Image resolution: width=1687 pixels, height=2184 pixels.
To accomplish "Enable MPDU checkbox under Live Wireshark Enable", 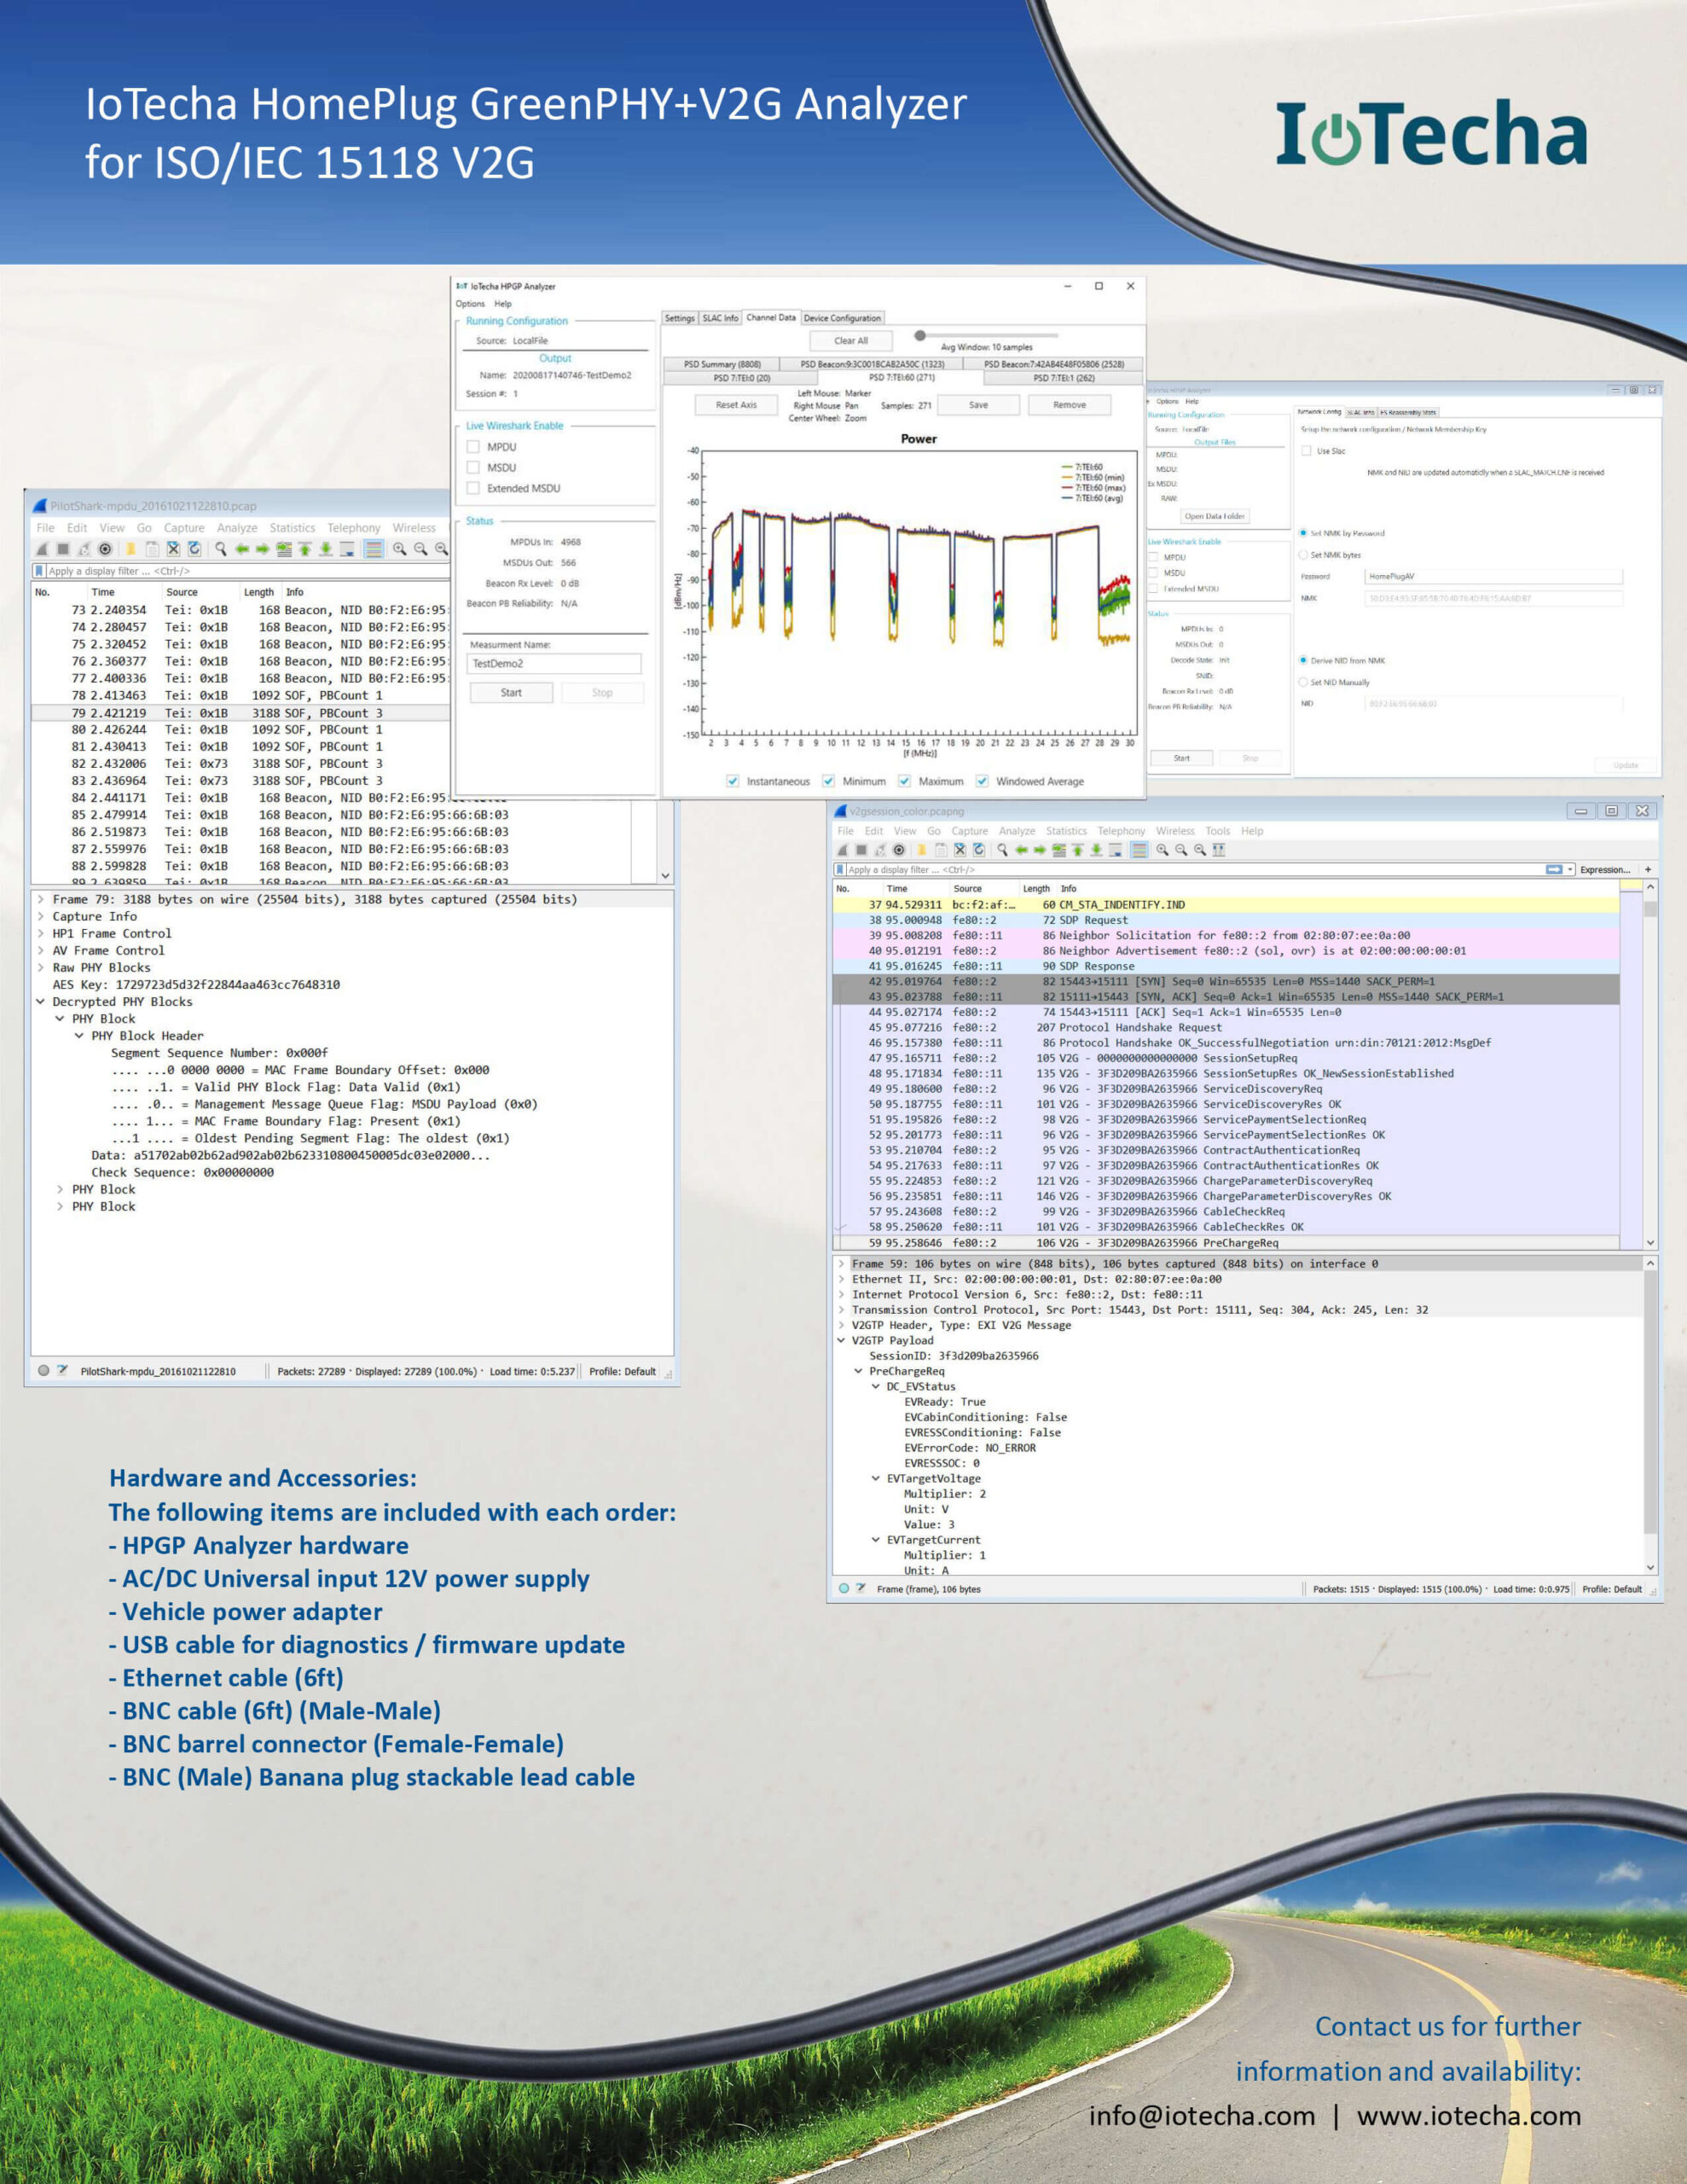I will pos(474,447).
